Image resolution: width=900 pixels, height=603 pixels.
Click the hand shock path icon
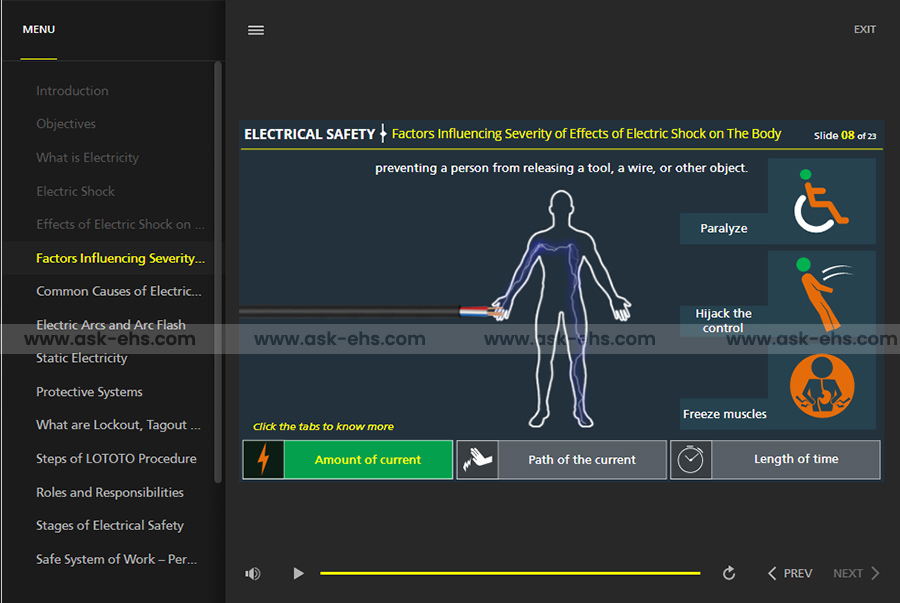478,460
